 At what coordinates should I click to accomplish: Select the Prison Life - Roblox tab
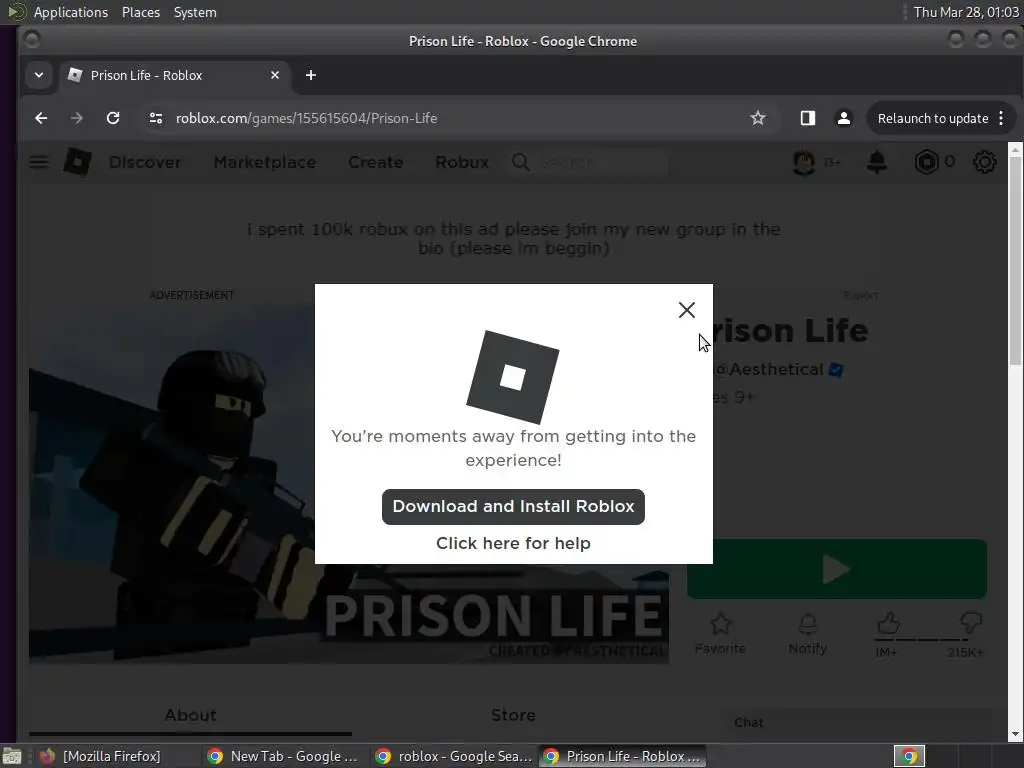[173, 75]
